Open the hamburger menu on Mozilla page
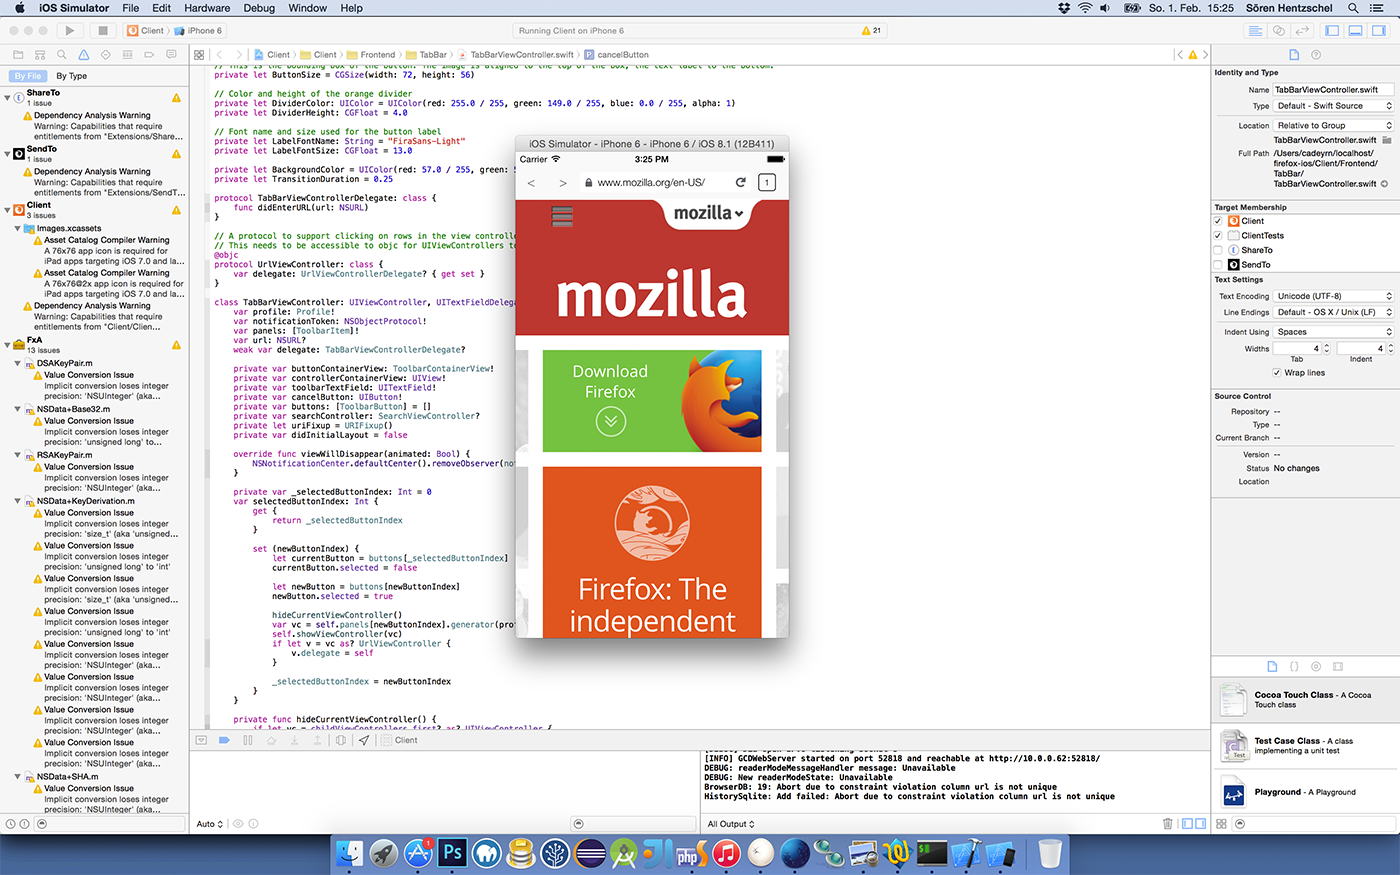 point(562,217)
